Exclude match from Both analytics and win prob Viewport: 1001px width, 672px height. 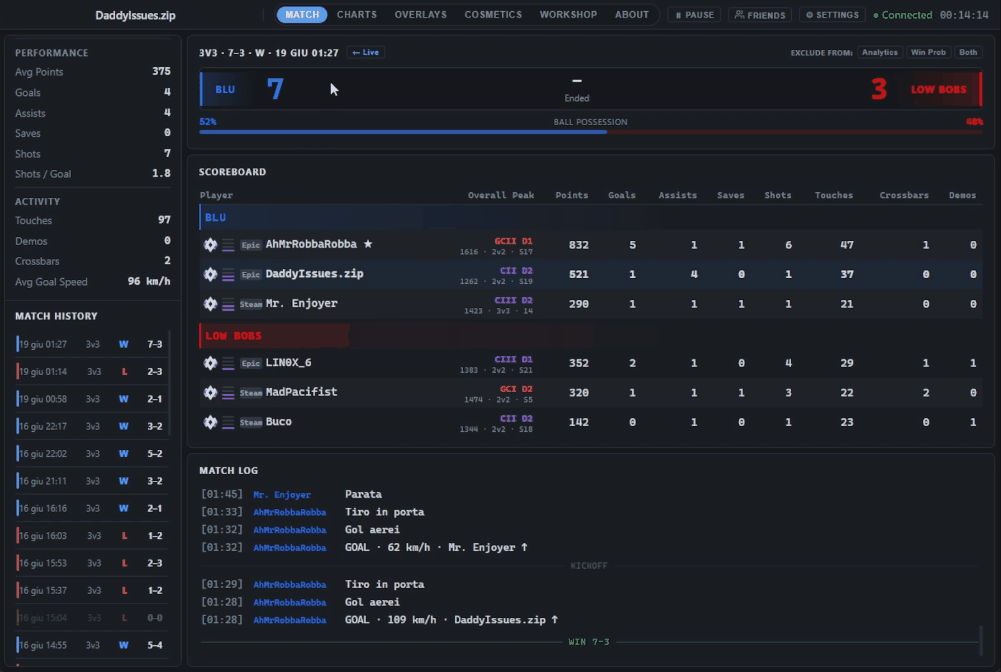(x=968, y=52)
